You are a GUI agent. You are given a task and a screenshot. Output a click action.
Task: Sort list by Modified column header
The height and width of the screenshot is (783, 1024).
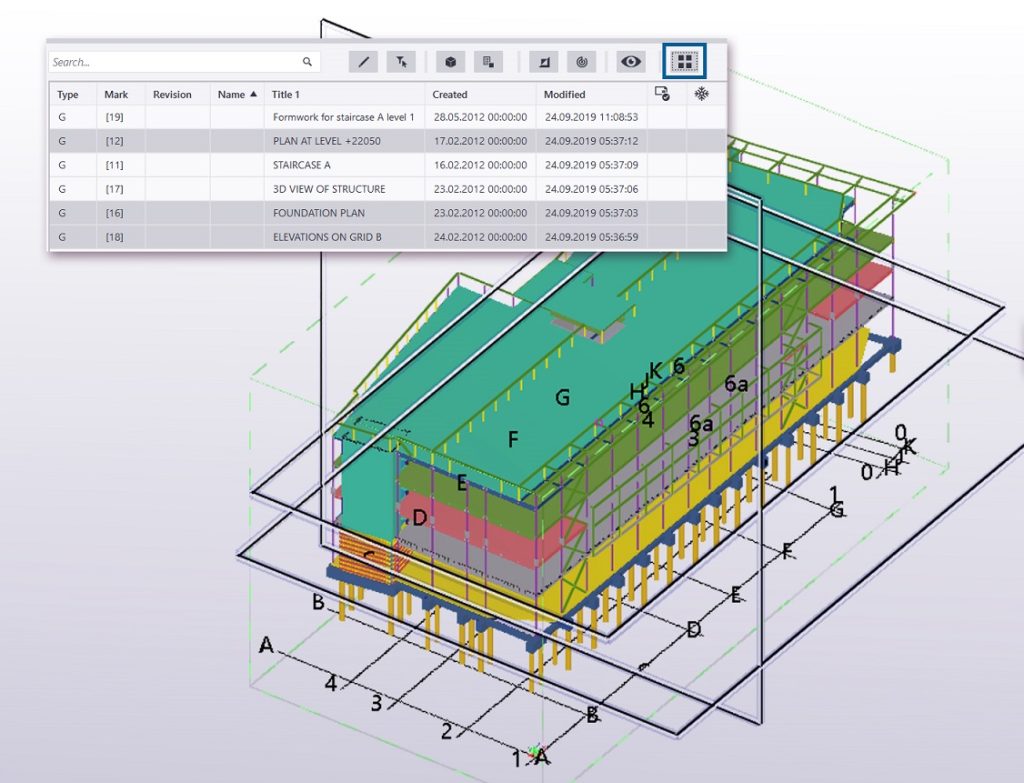[564, 94]
